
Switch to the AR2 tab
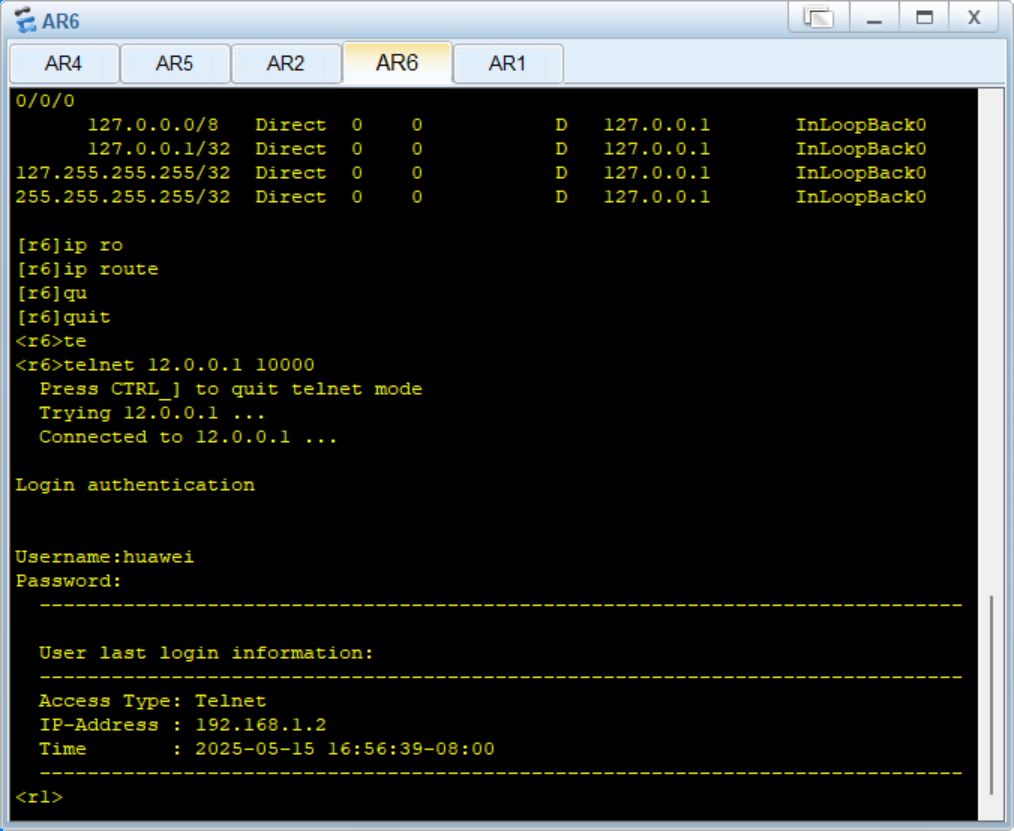click(x=286, y=63)
